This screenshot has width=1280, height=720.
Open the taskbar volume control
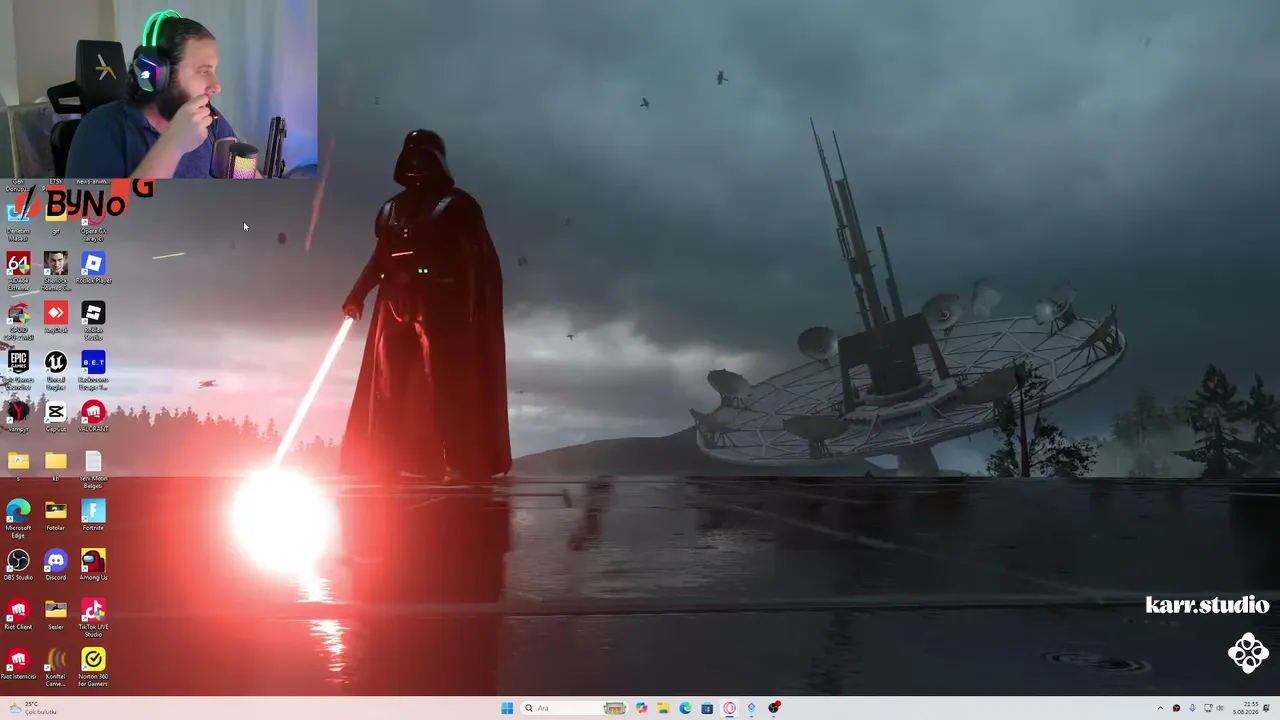[1221, 708]
